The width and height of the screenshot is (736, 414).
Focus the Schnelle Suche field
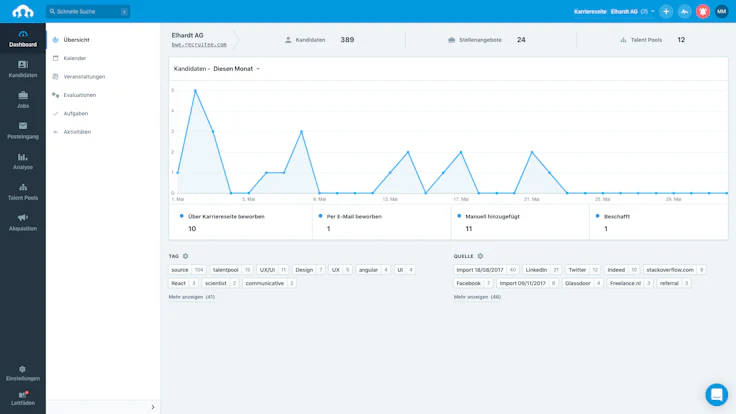[x=88, y=11]
